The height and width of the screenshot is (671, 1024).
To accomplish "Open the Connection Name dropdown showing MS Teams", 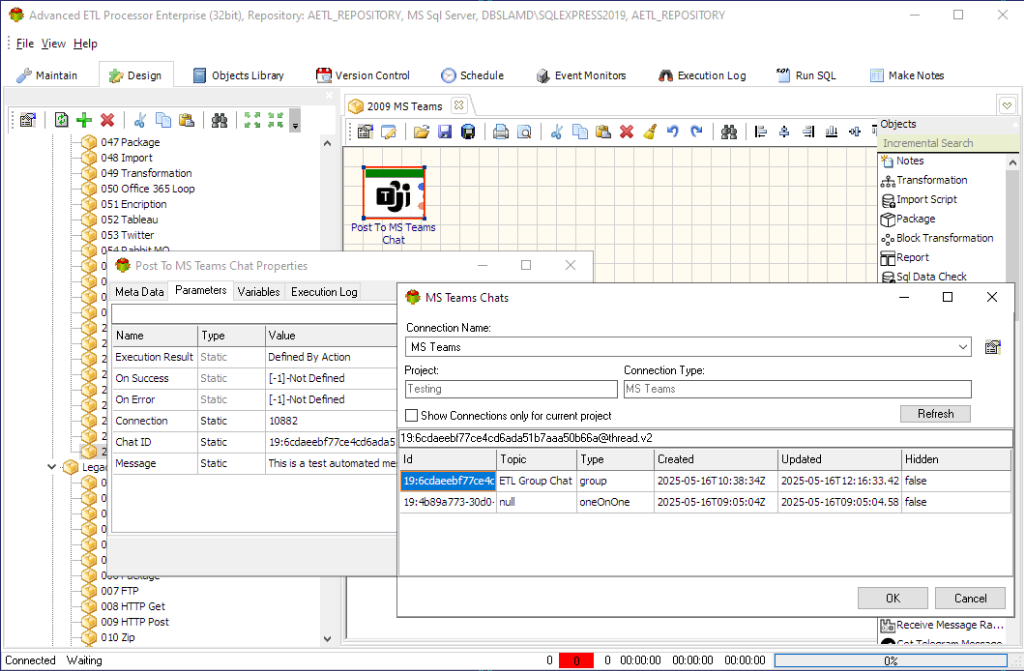I will (963, 347).
